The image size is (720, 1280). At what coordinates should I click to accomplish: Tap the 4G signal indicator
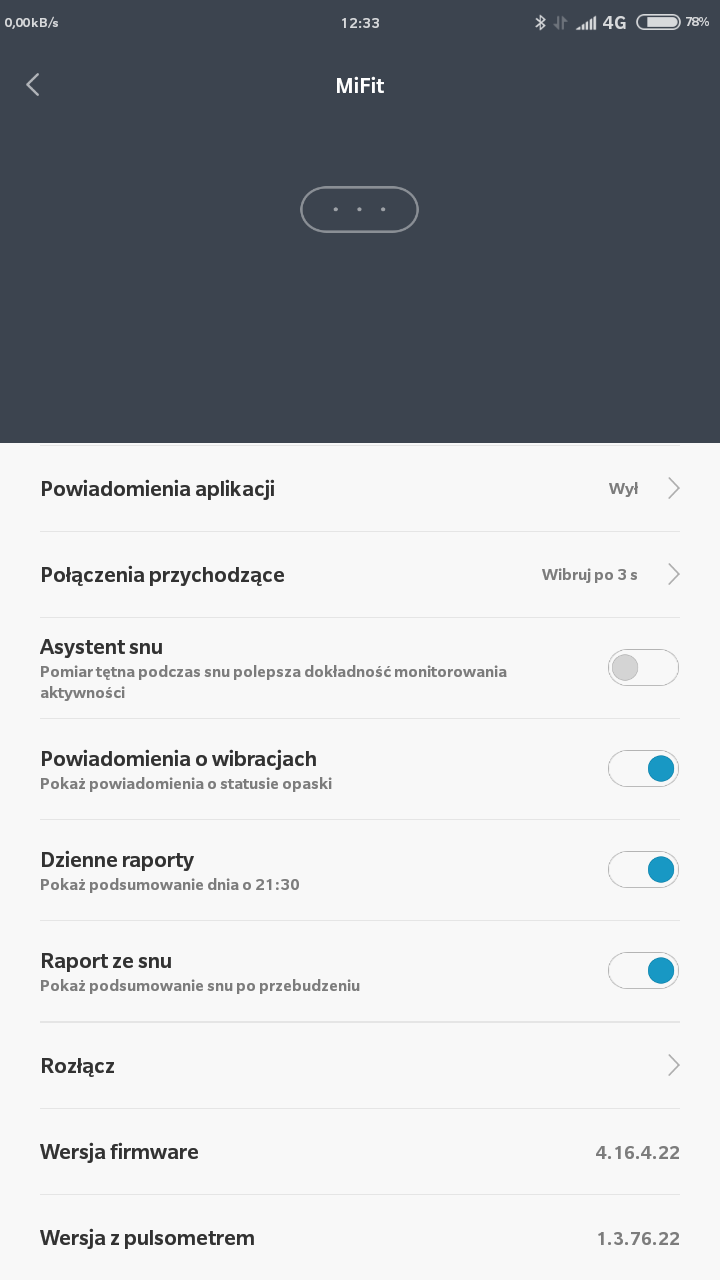click(x=614, y=22)
